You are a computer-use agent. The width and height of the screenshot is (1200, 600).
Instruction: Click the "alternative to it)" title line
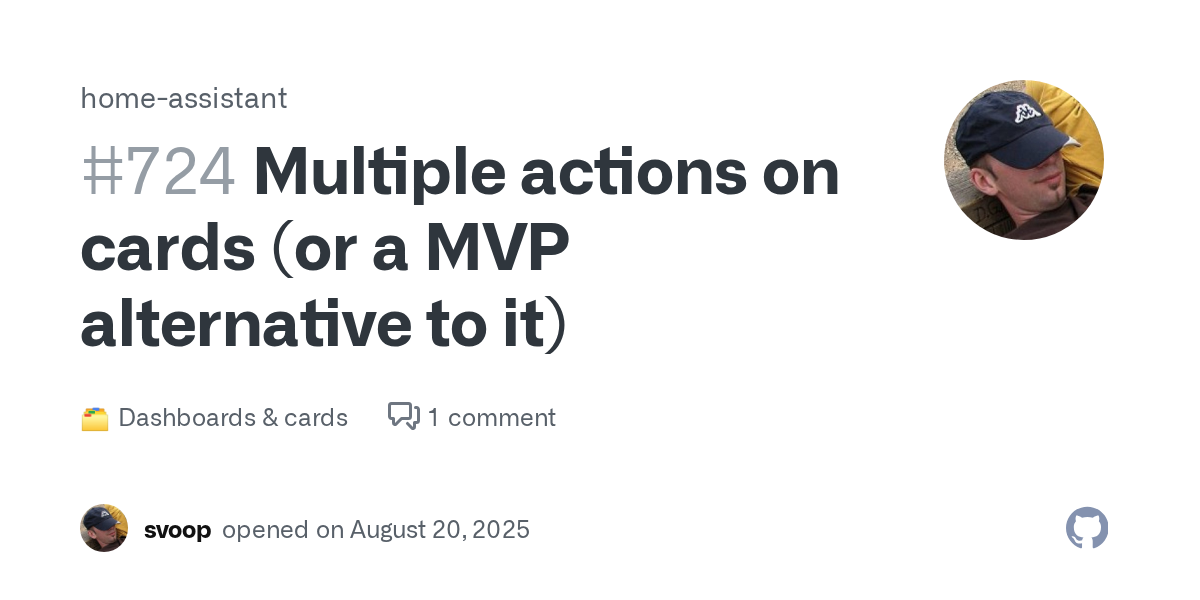coord(323,326)
